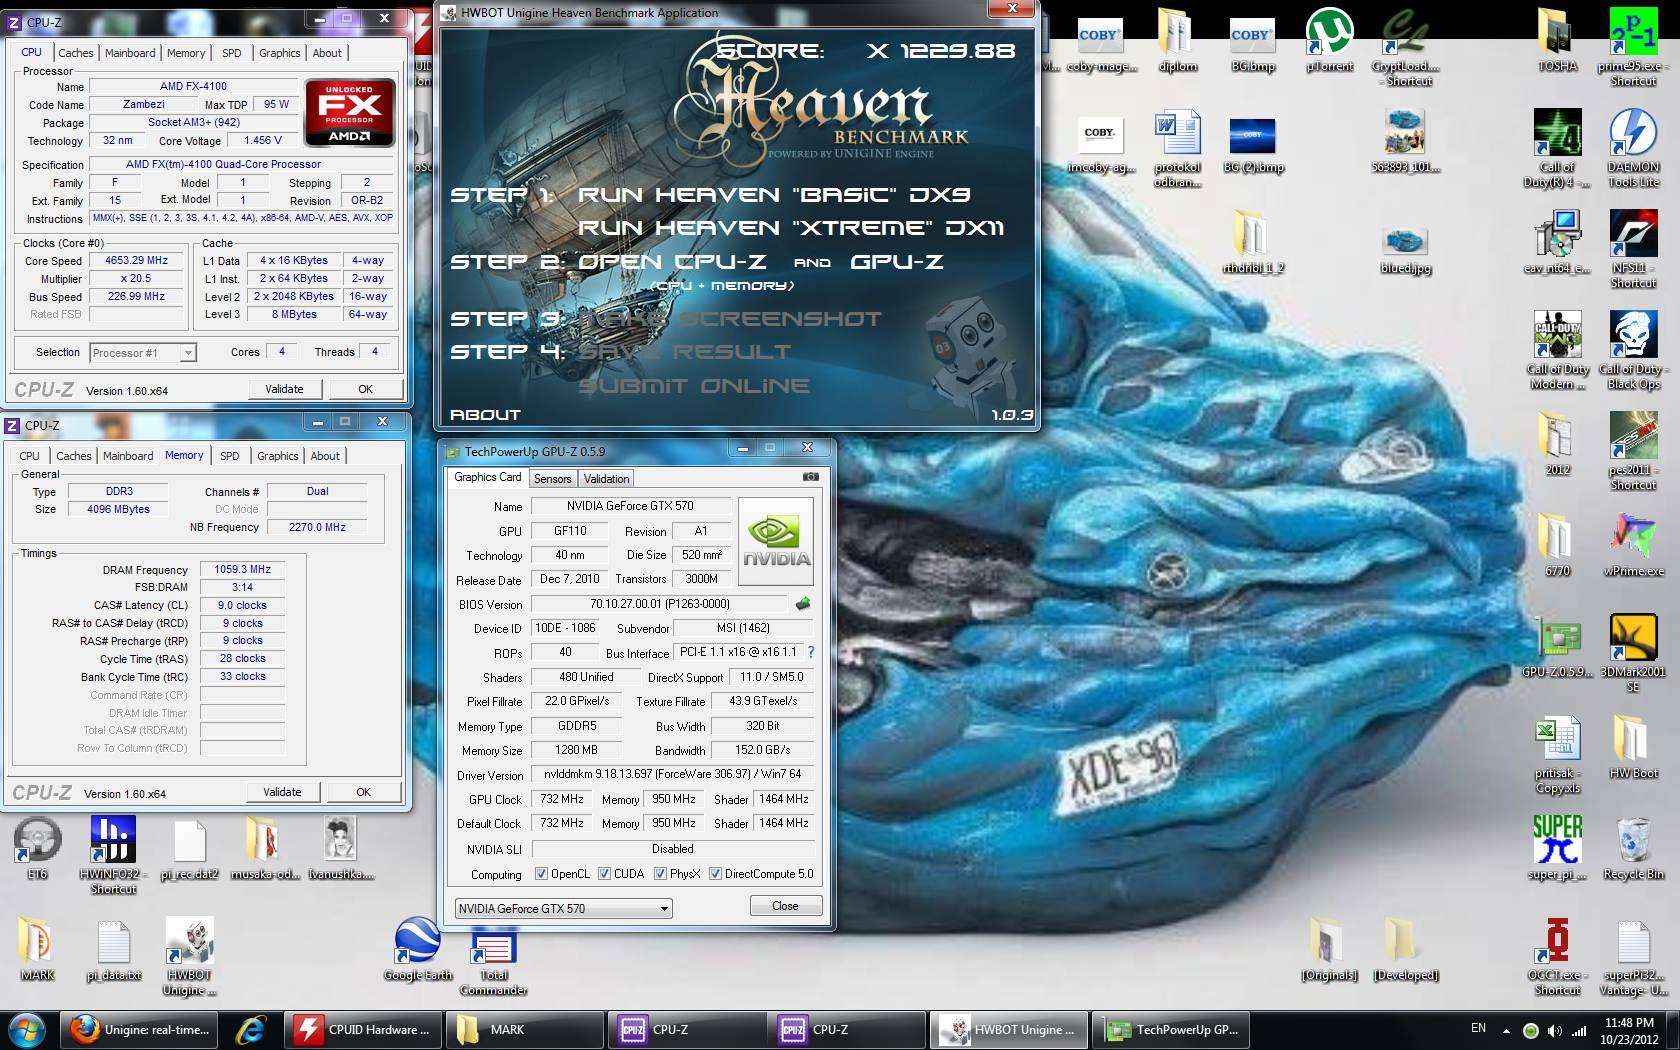
Task: Open the NFS11 shortcut icon
Action: click(1633, 249)
